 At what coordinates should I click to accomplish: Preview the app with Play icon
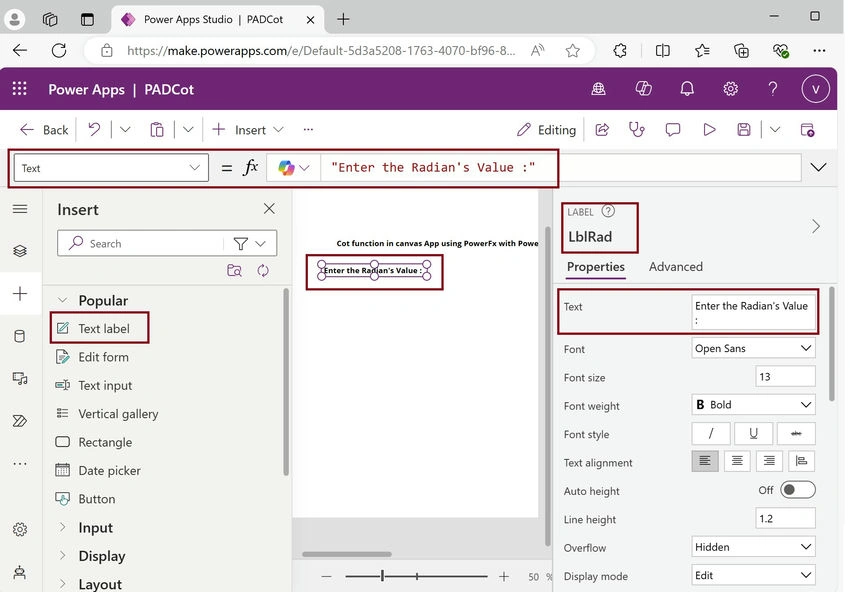click(x=709, y=130)
